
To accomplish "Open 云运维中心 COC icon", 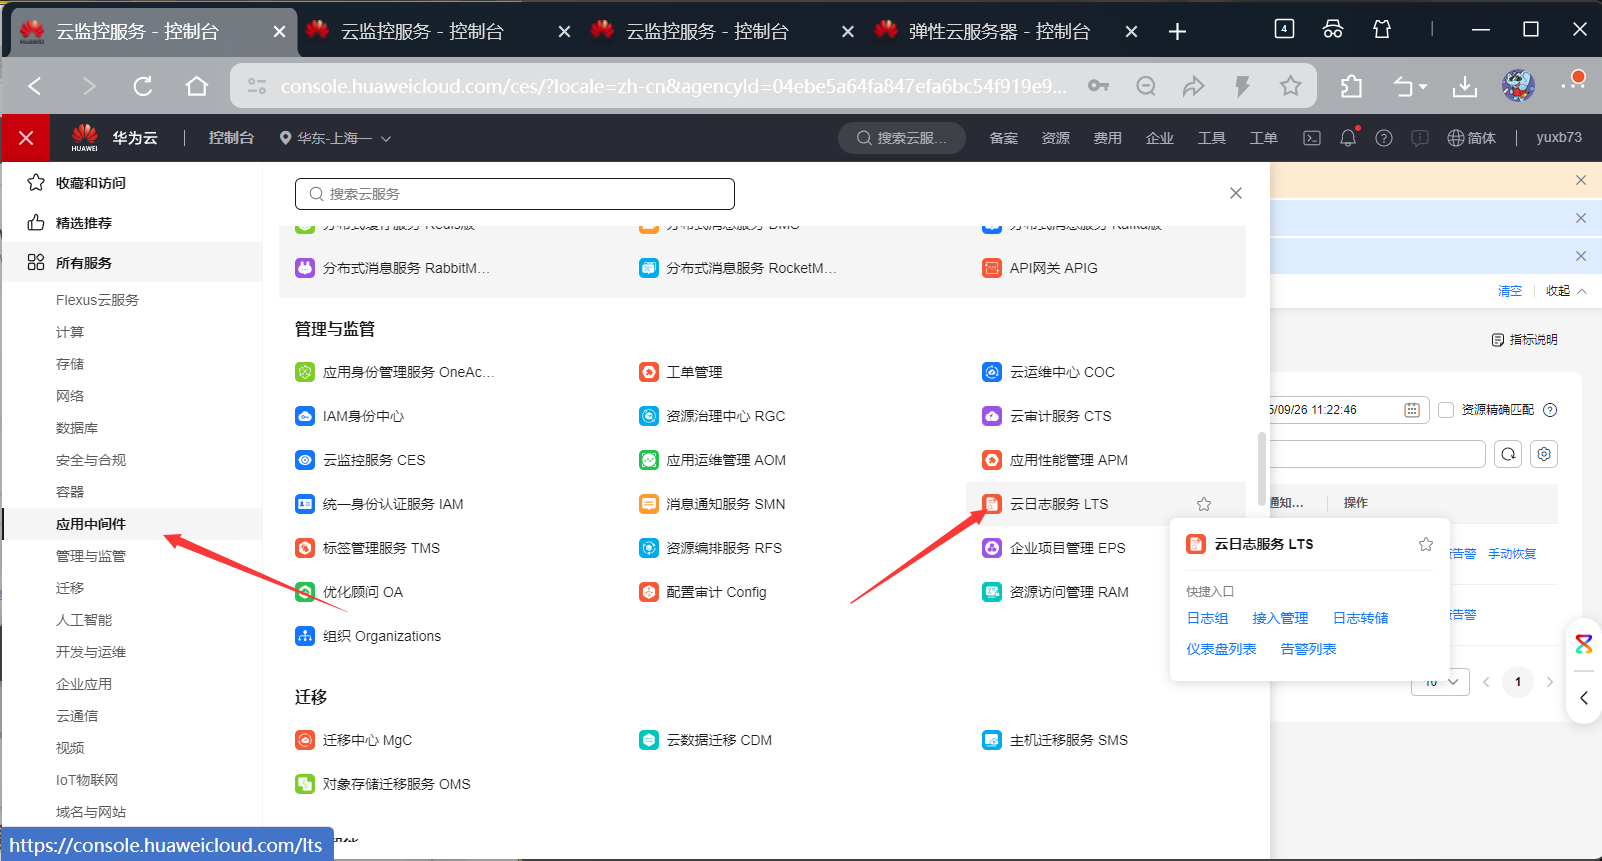I will pyautogui.click(x=992, y=372).
